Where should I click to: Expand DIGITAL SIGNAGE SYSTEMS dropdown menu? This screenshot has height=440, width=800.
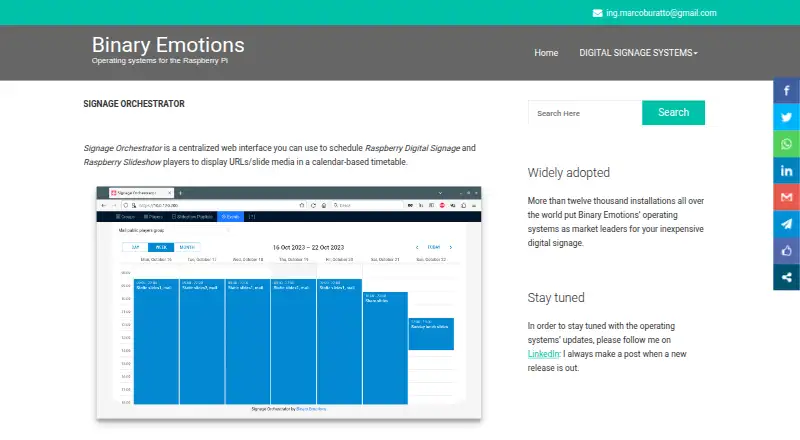pyautogui.click(x=638, y=53)
